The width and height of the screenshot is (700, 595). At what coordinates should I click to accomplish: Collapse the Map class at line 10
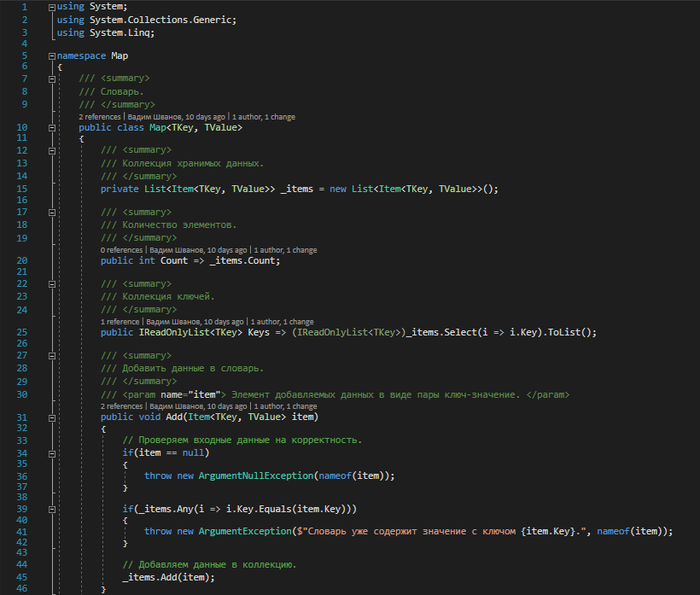tap(52, 128)
